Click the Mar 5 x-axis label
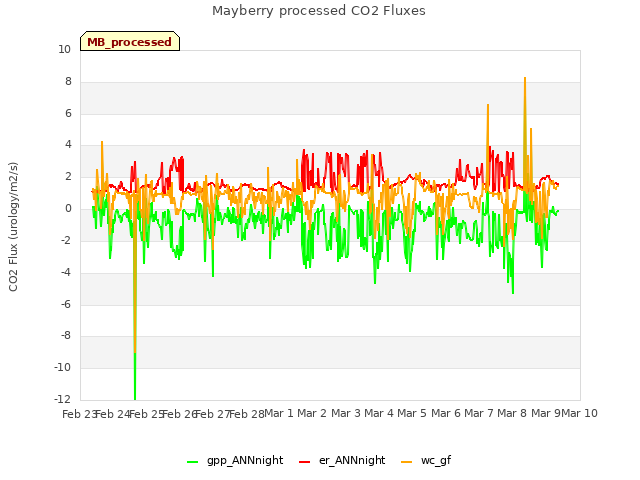The height and width of the screenshot is (480, 640). coord(412,413)
